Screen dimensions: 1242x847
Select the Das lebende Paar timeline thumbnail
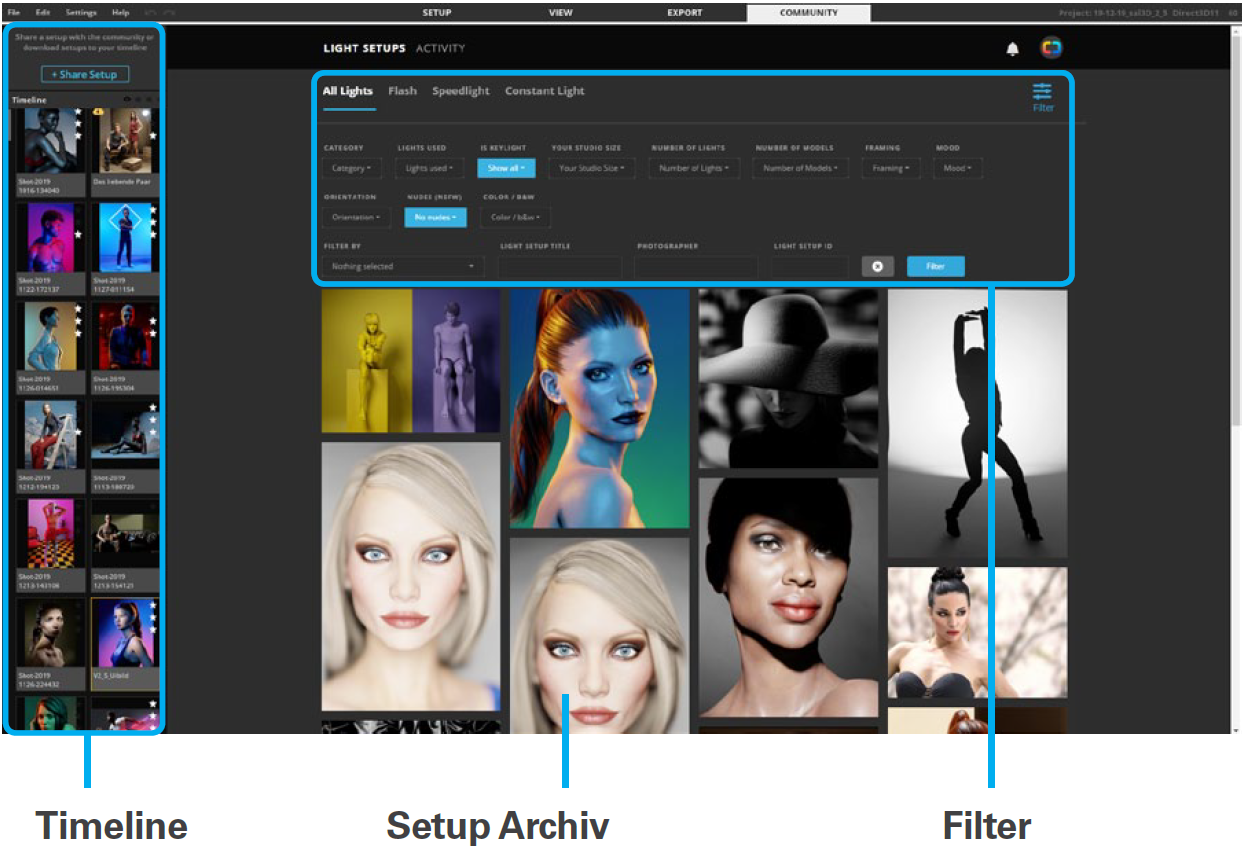125,148
